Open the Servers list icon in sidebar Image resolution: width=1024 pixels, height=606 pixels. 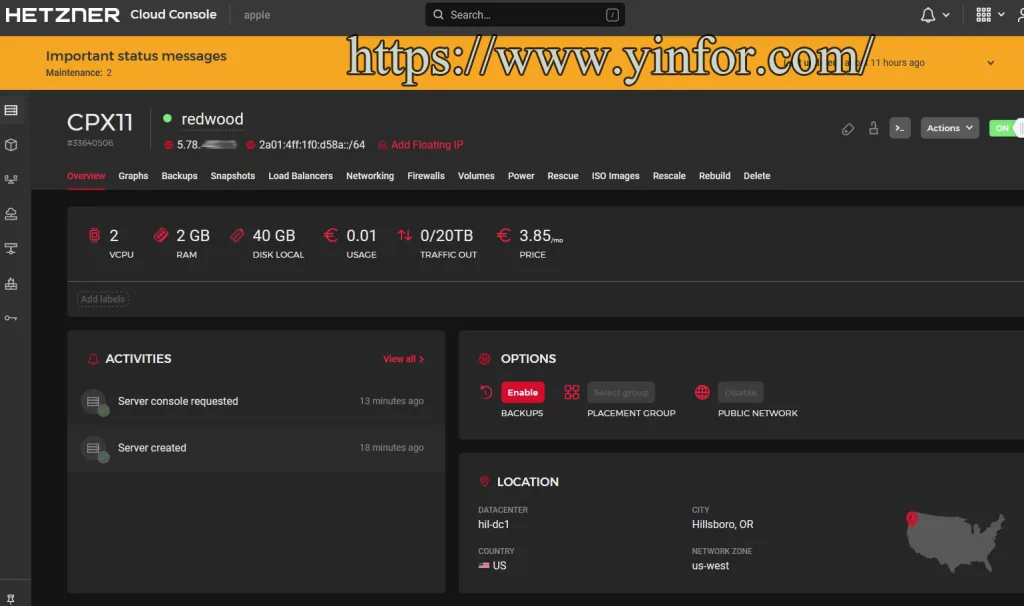(x=14, y=109)
